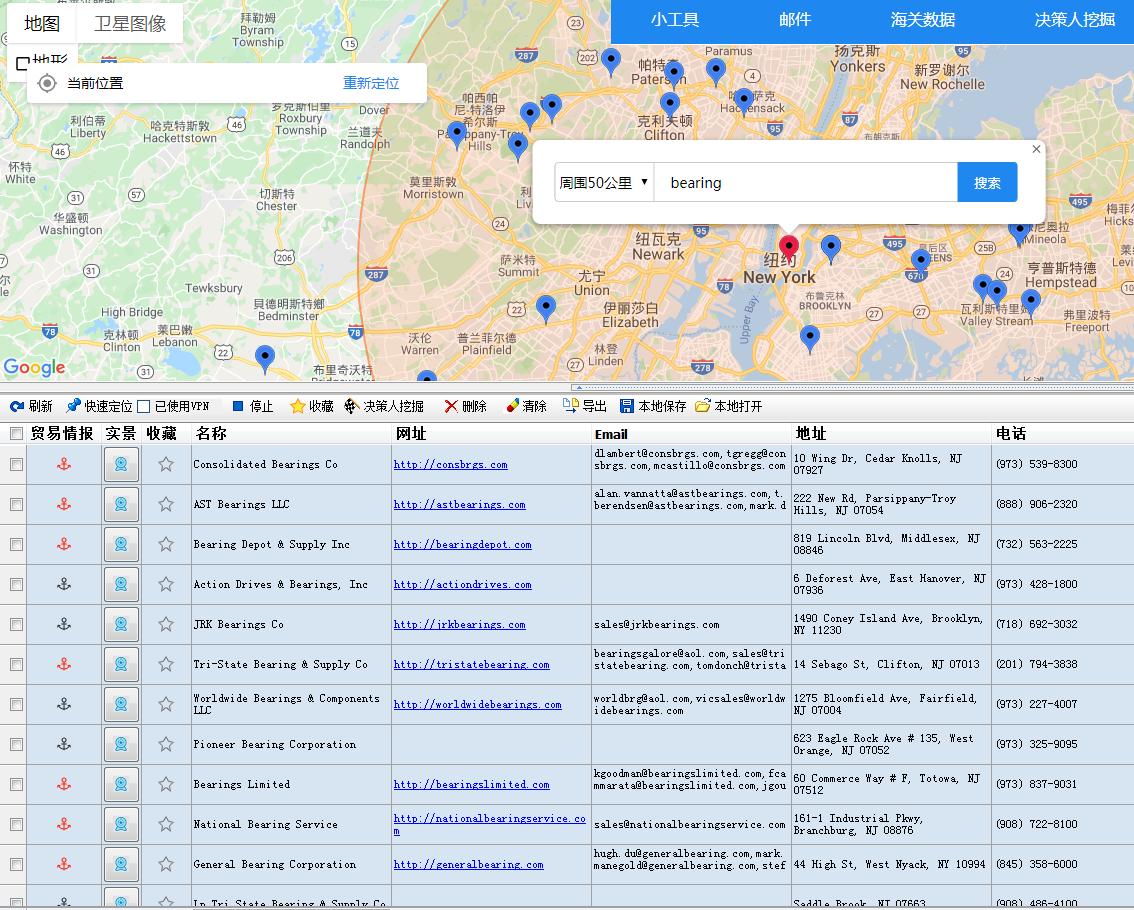The width and height of the screenshot is (1134, 910).
Task: Click the 当前位置 location target icon
Action: click(47, 83)
